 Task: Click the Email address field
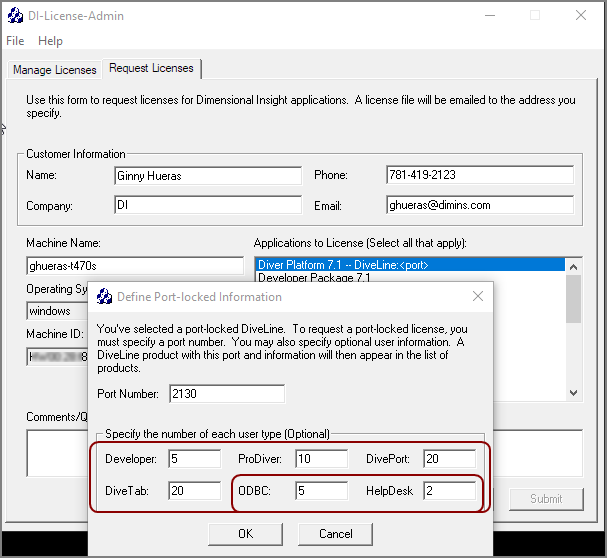pos(480,205)
